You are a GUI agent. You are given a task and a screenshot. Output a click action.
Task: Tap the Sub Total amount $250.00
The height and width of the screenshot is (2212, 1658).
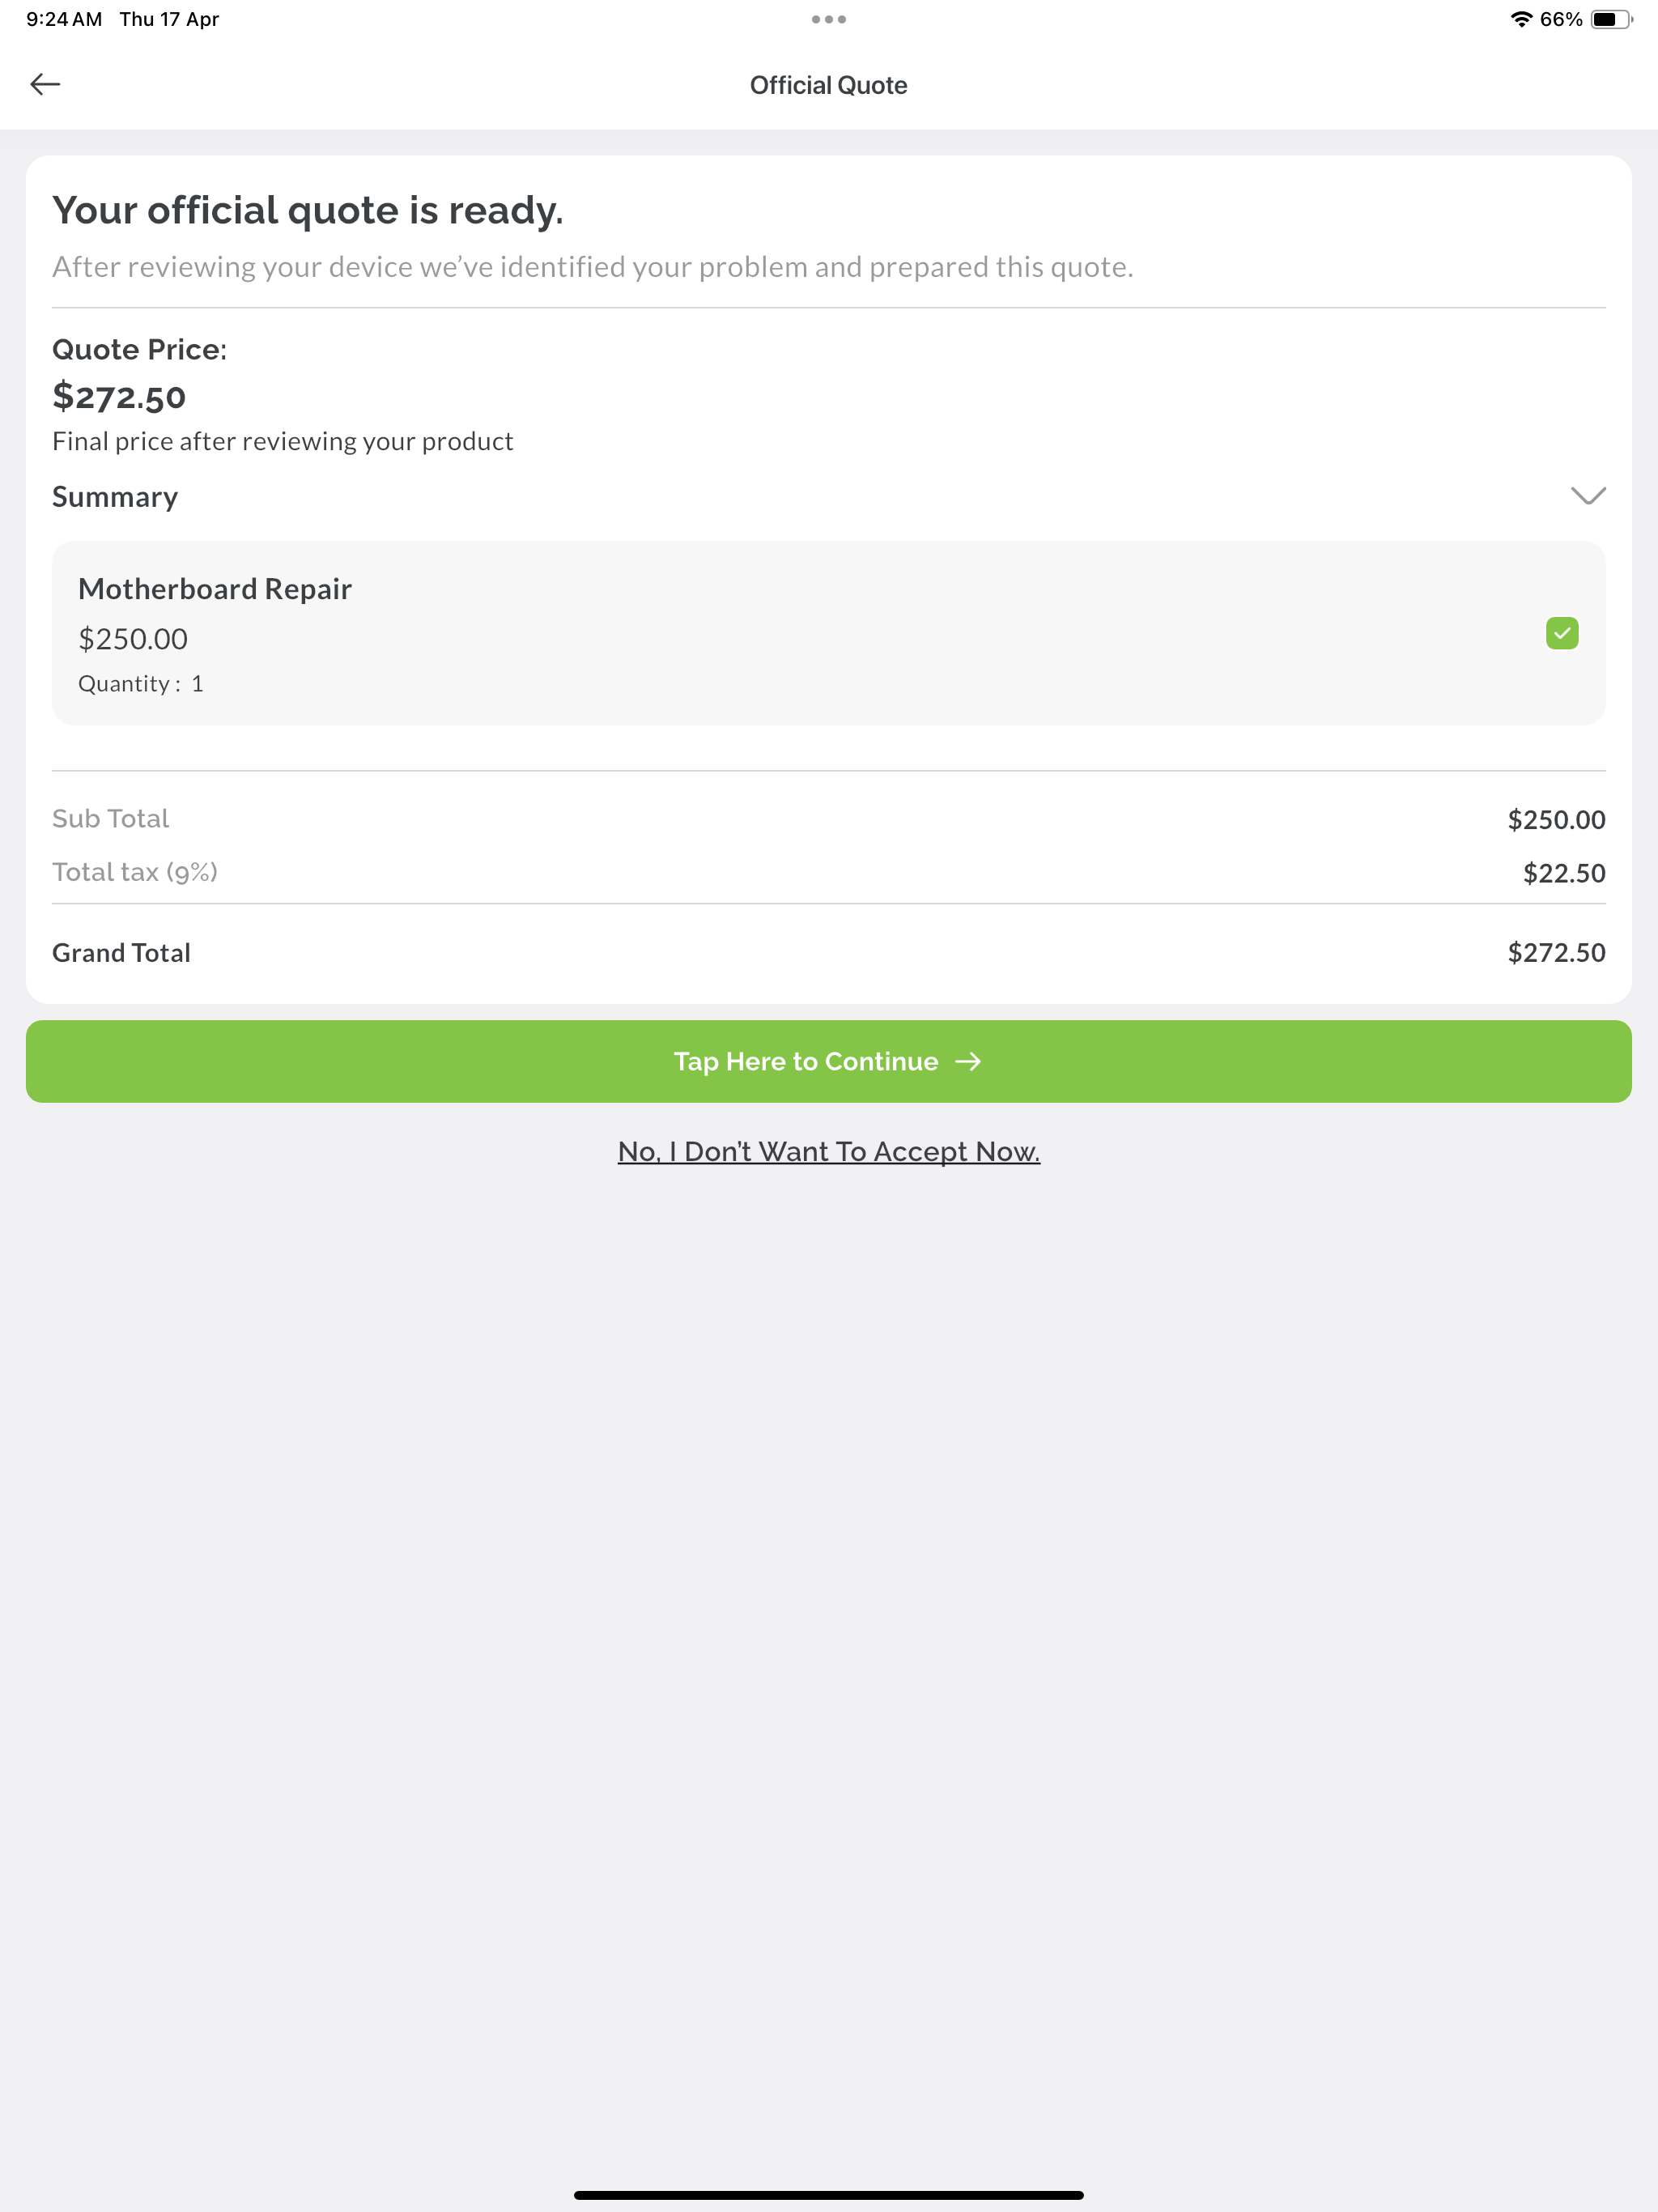coord(1556,819)
